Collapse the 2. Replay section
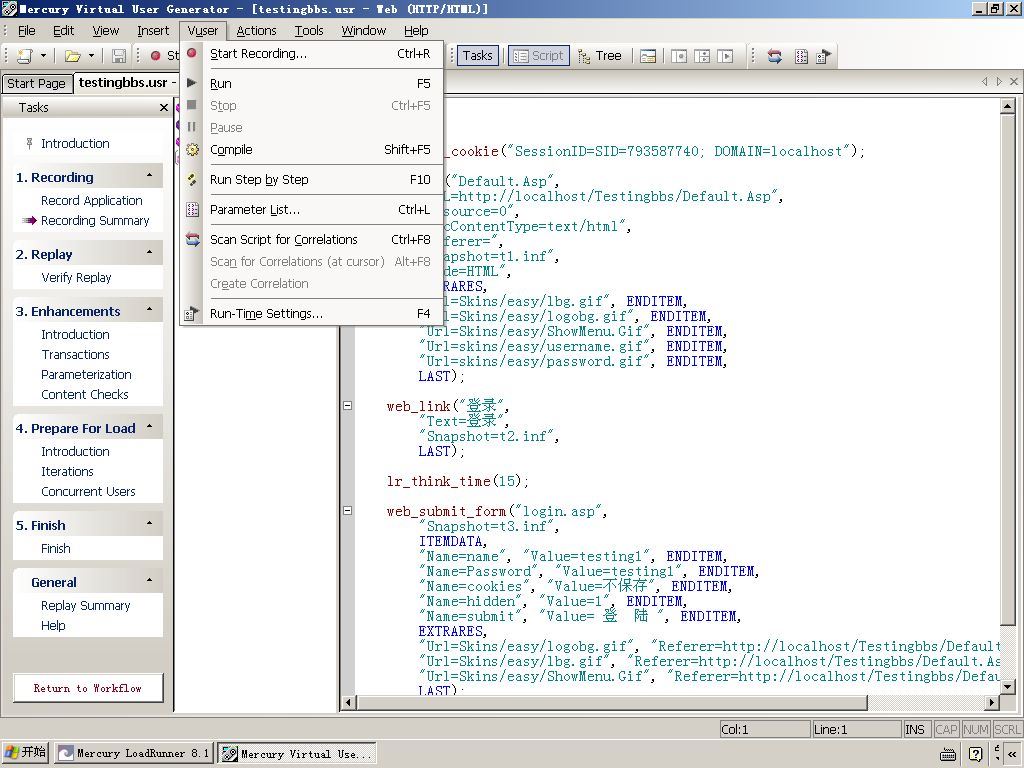The width and height of the screenshot is (1024, 768). (x=150, y=253)
